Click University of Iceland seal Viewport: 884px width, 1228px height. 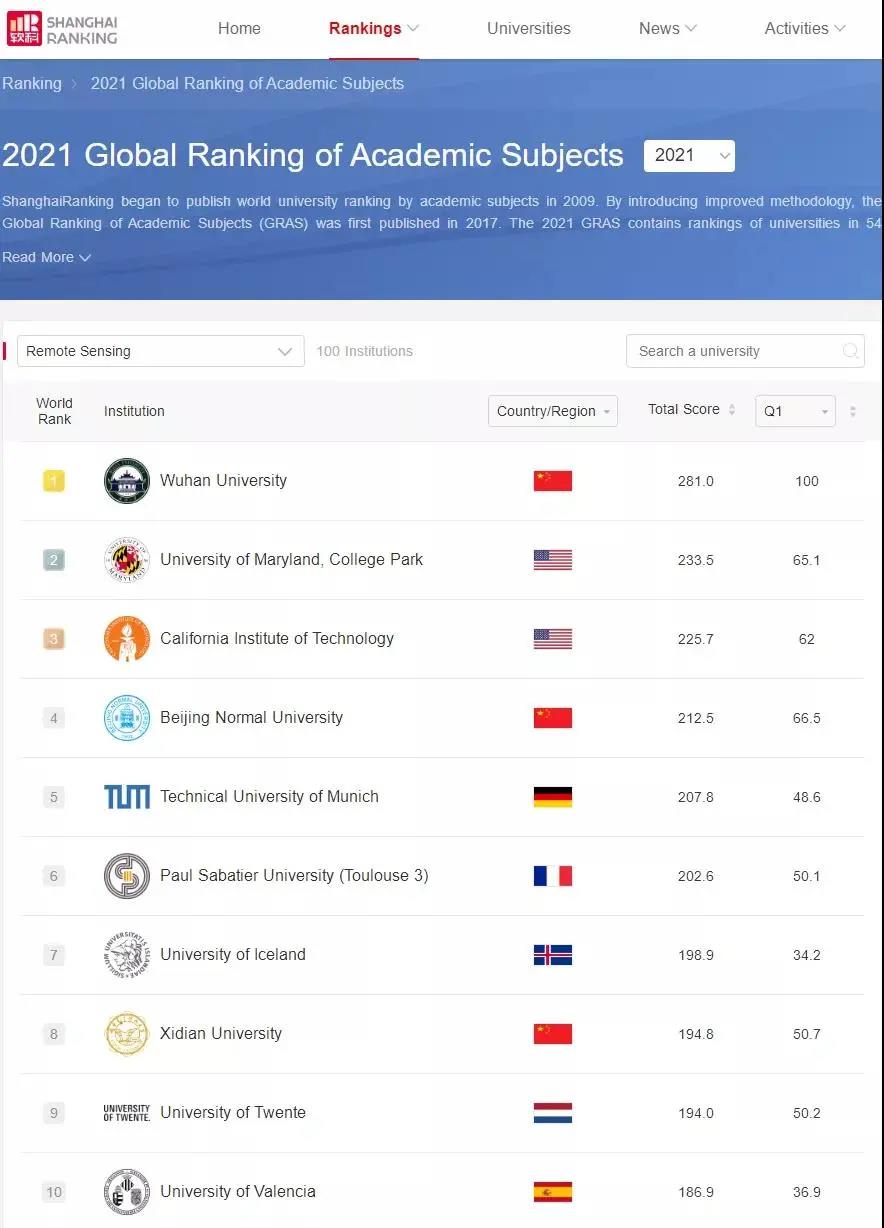[x=127, y=955]
